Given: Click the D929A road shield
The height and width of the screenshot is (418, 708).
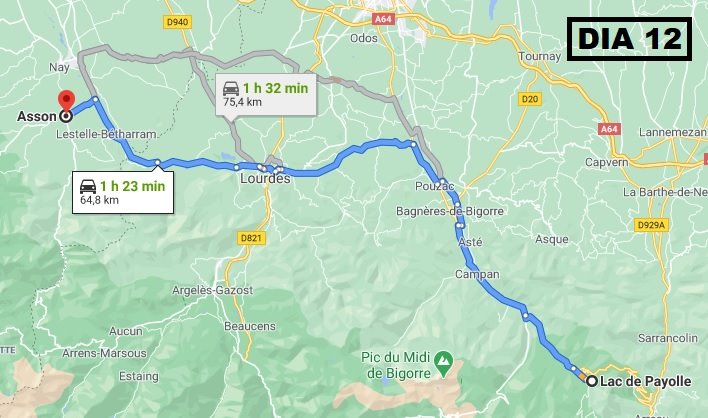Looking at the screenshot, I should [x=651, y=224].
